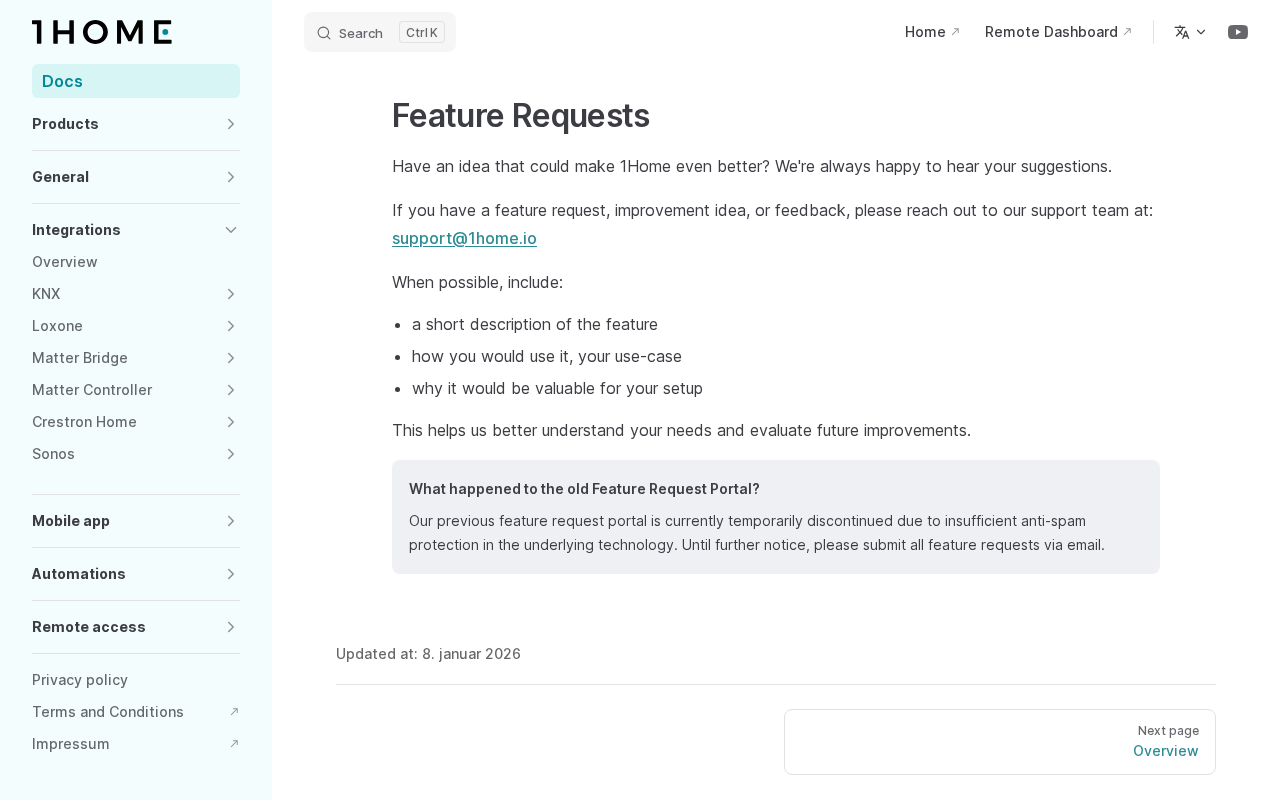1280x800 pixels.
Task: Expand the Loxone submenu chevron
Action: coord(231,326)
